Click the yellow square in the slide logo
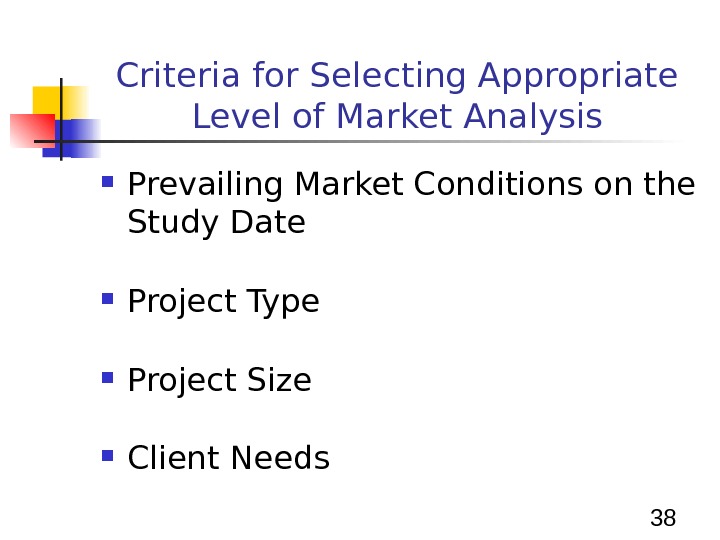The image size is (720, 540). (x=50, y=102)
